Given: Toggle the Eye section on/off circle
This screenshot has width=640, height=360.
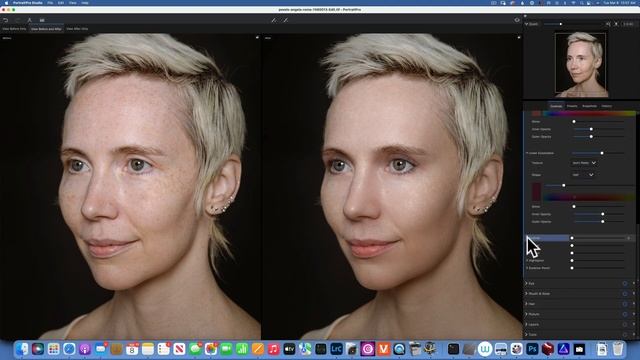Looking at the screenshot, I should (625, 283).
